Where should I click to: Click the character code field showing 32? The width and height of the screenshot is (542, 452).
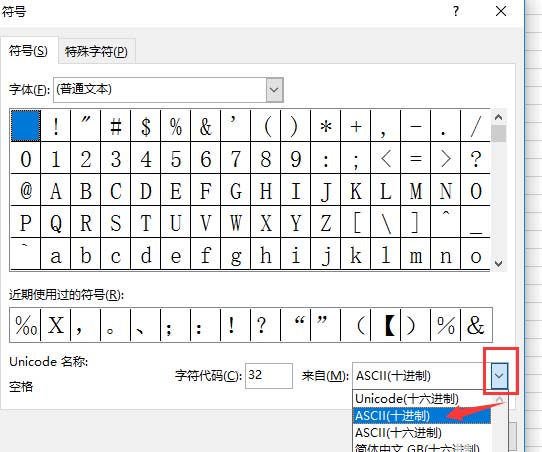pos(269,376)
